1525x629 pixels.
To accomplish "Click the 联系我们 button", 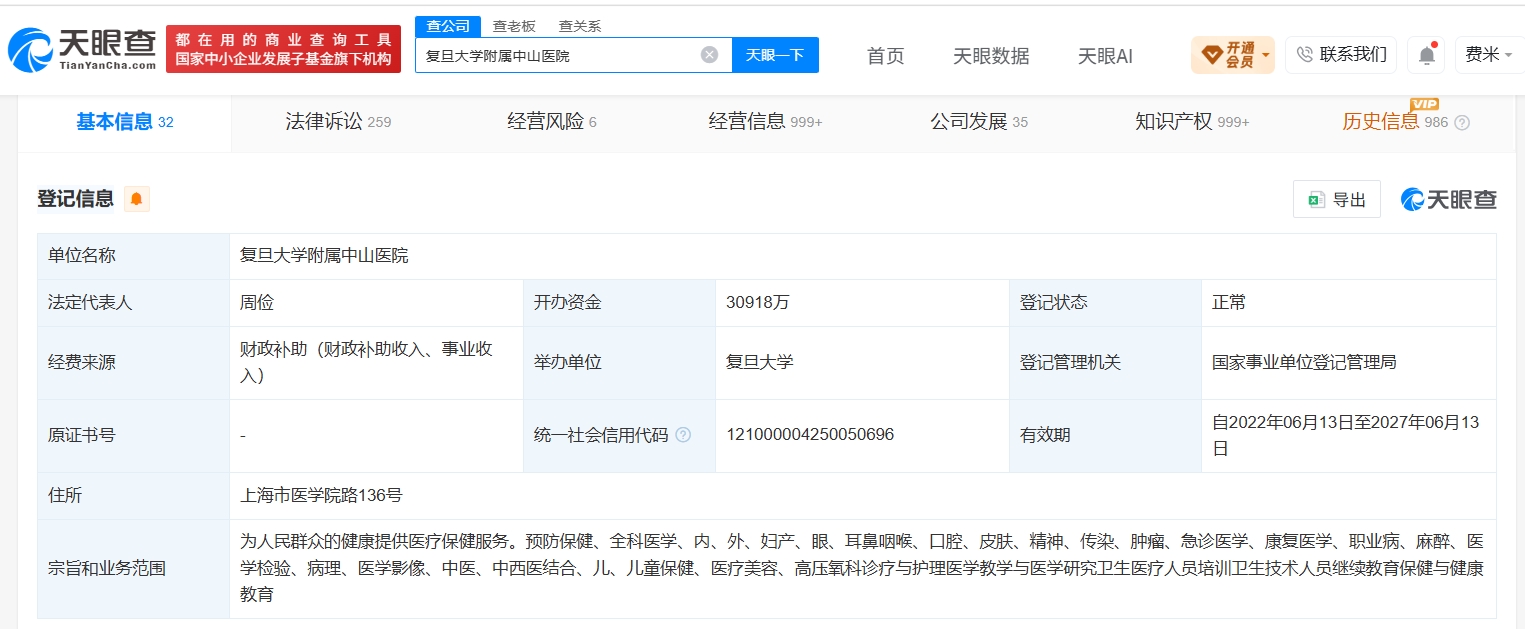I will pyautogui.click(x=1341, y=55).
